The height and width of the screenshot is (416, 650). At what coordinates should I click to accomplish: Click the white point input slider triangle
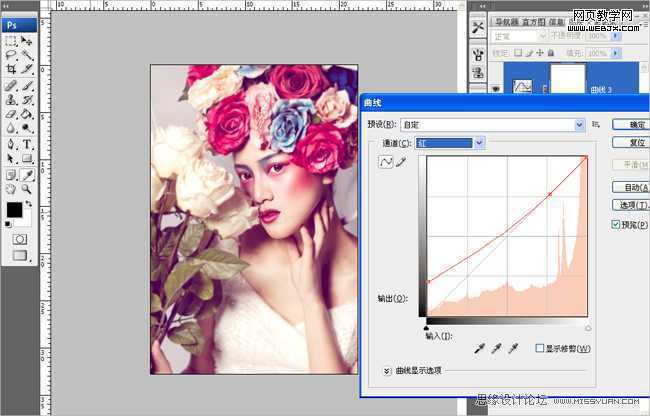pyautogui.click(x=588, y=328)
